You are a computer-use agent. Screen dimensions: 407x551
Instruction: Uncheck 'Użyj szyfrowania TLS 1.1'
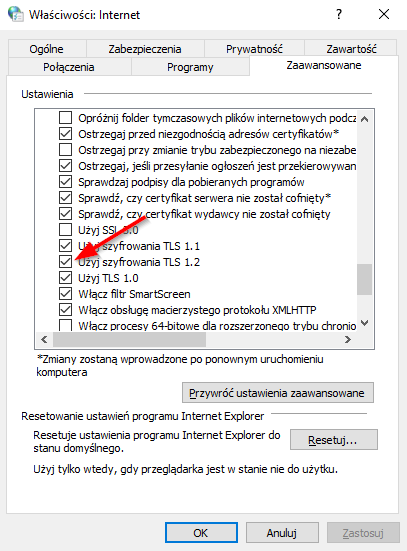[x=65, y=246]
